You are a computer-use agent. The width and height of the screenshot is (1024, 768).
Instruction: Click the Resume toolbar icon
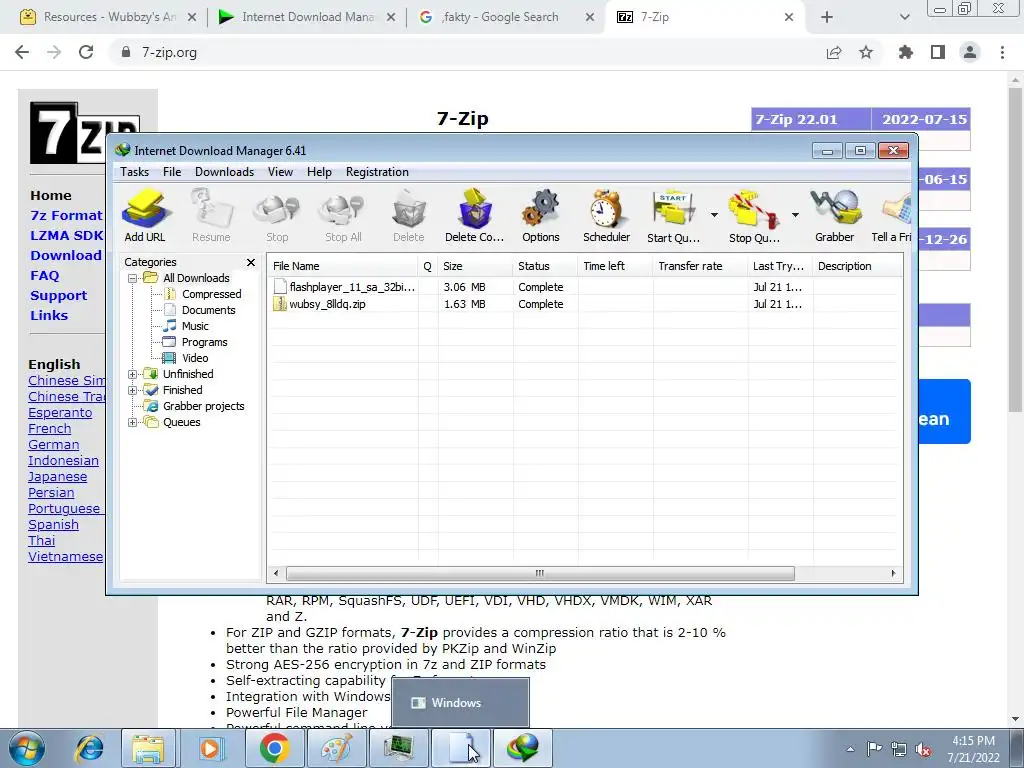211,216
